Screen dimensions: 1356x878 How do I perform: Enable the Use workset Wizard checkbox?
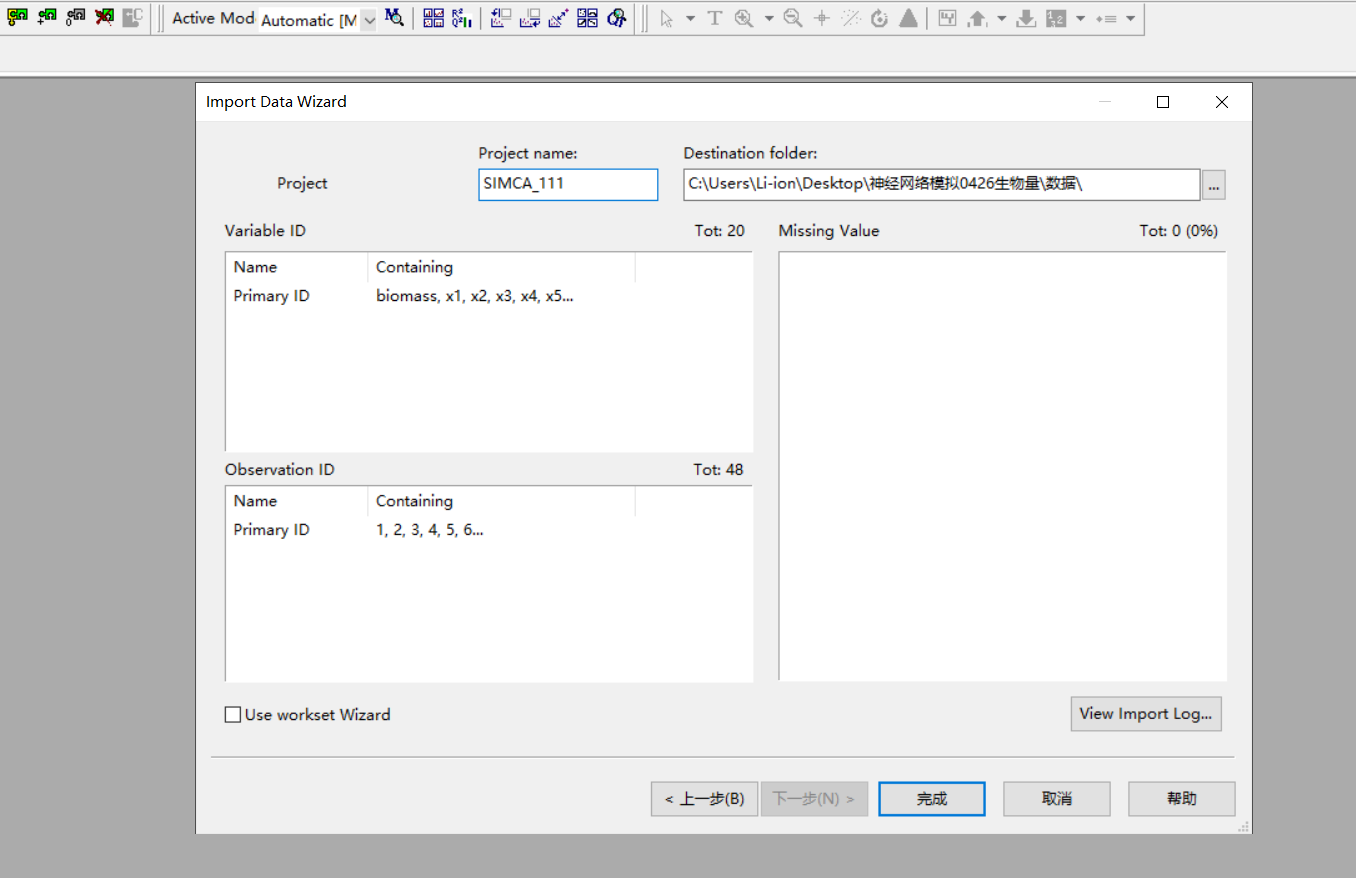pos(233,715)
